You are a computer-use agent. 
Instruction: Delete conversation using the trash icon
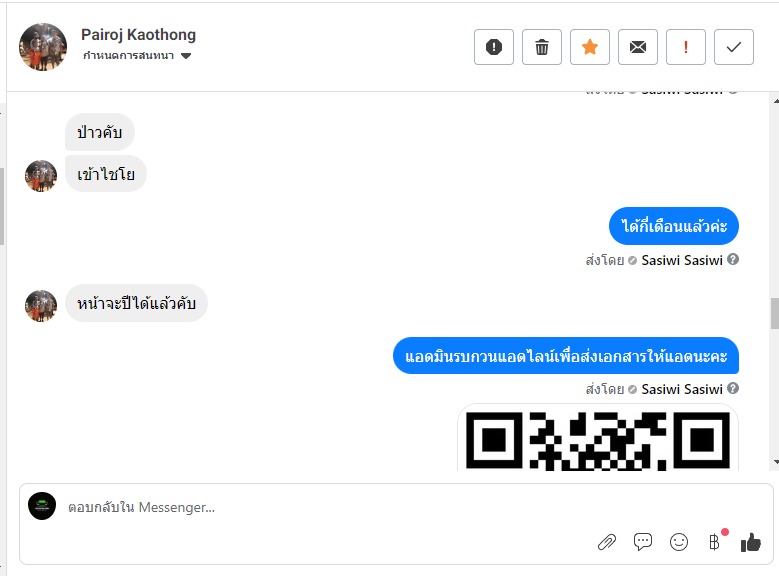(x=542, y=47)
